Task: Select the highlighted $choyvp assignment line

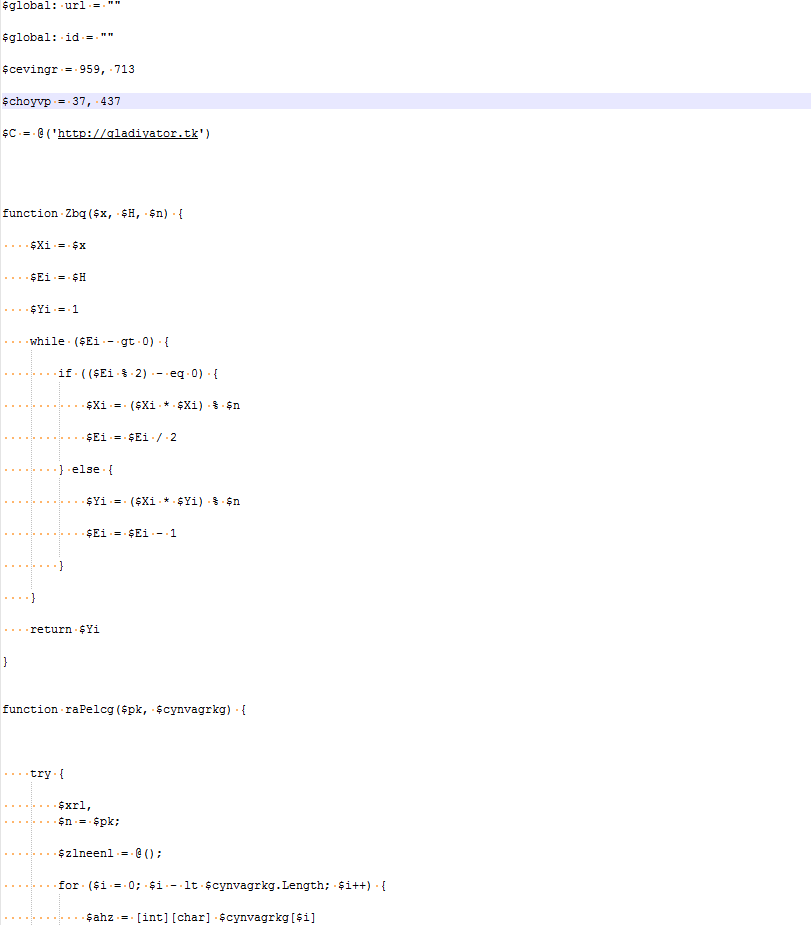Action: (406, 101)
